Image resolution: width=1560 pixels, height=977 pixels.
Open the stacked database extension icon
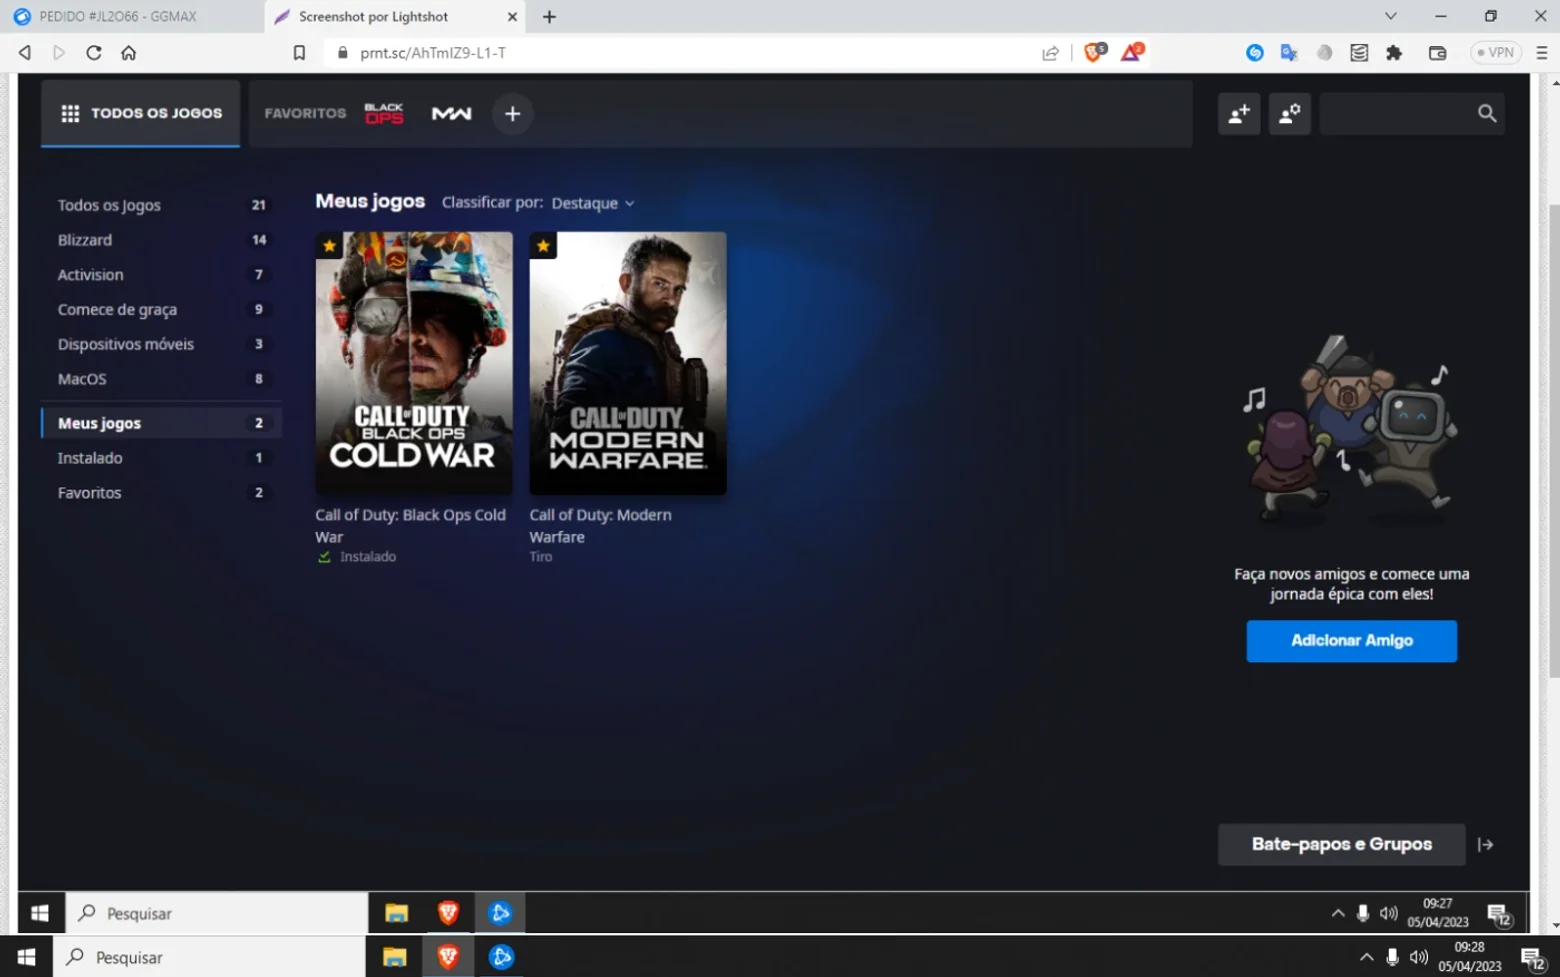point(1359,53)
